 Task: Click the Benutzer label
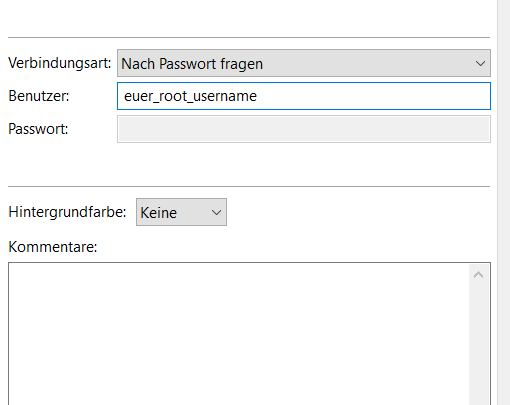[39, 96]
